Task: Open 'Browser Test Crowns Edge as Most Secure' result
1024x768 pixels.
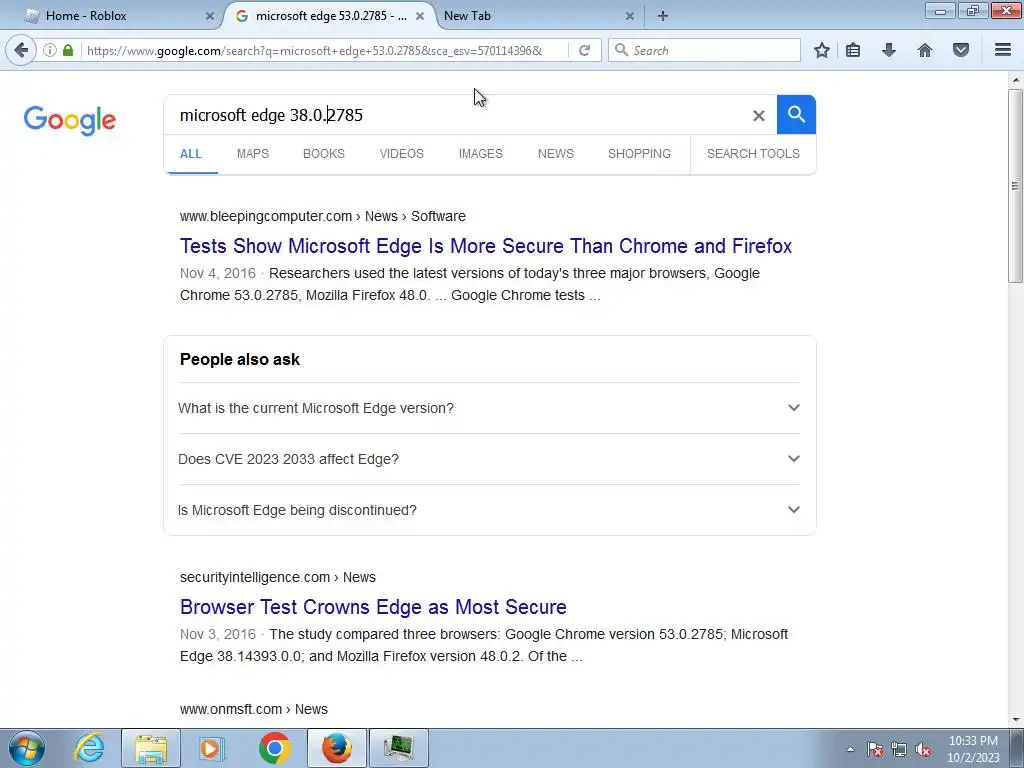Action: pos(373,607)
